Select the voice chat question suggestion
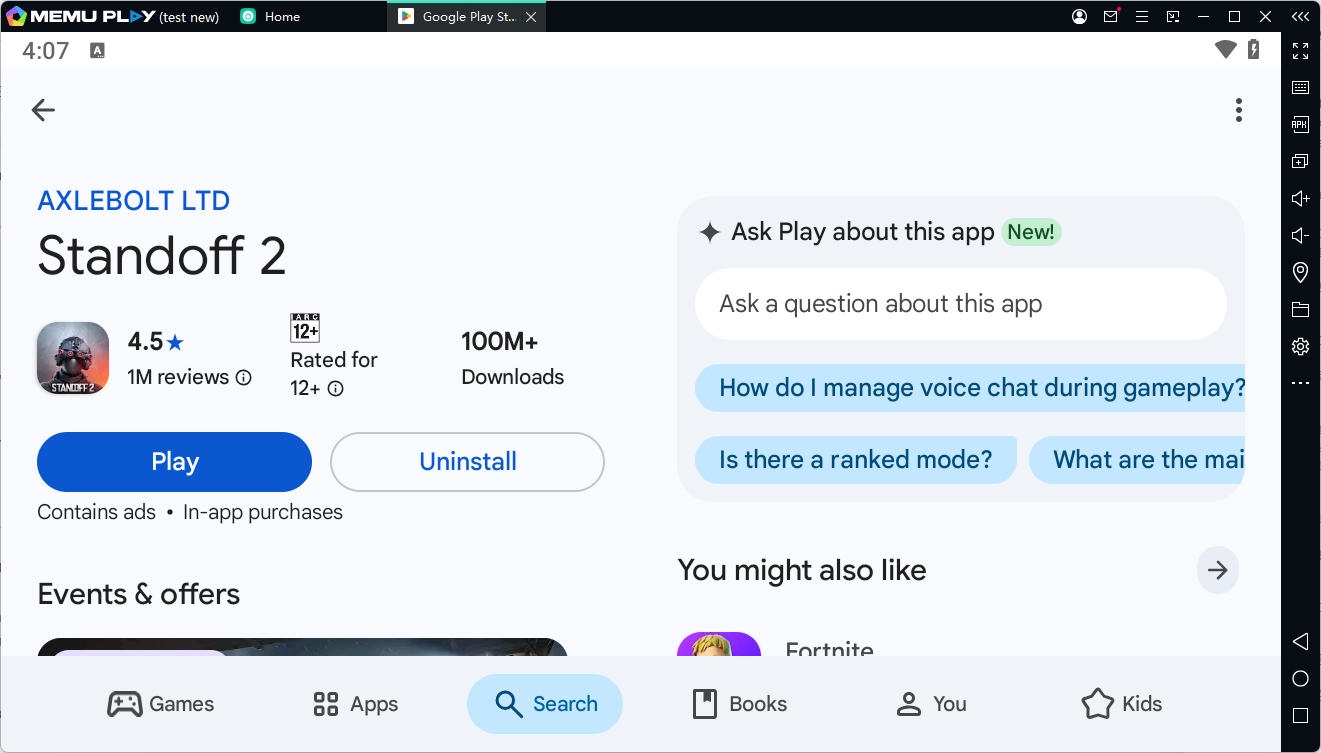This screenshot has width=1321, height=753. (x=970, y=388)
